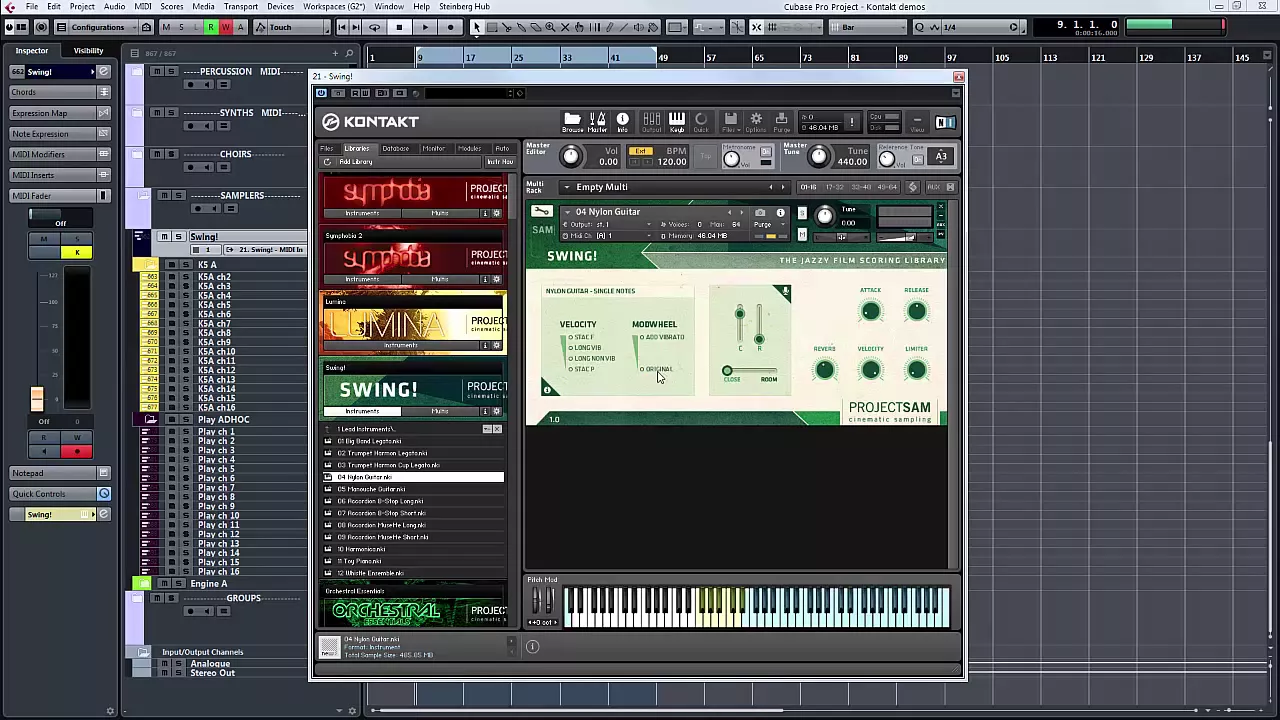Screen dimensions: 1280x720
Task: Click the Instr Nav button
Action: click(499, 162)
